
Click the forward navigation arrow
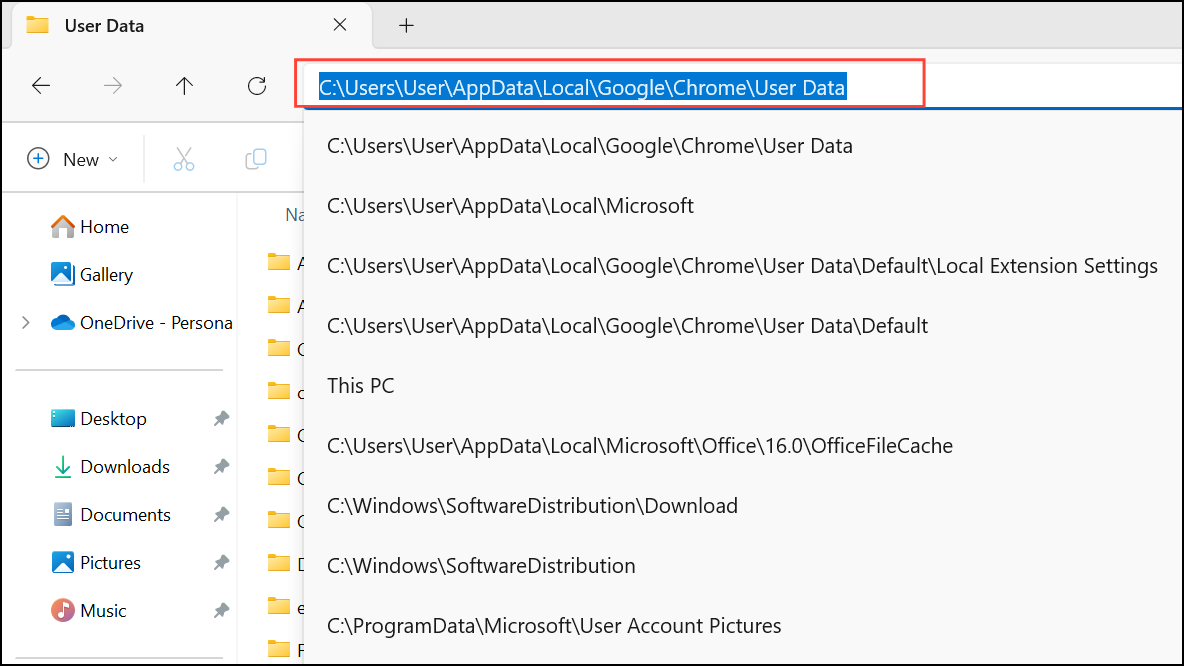pos(113,86)
